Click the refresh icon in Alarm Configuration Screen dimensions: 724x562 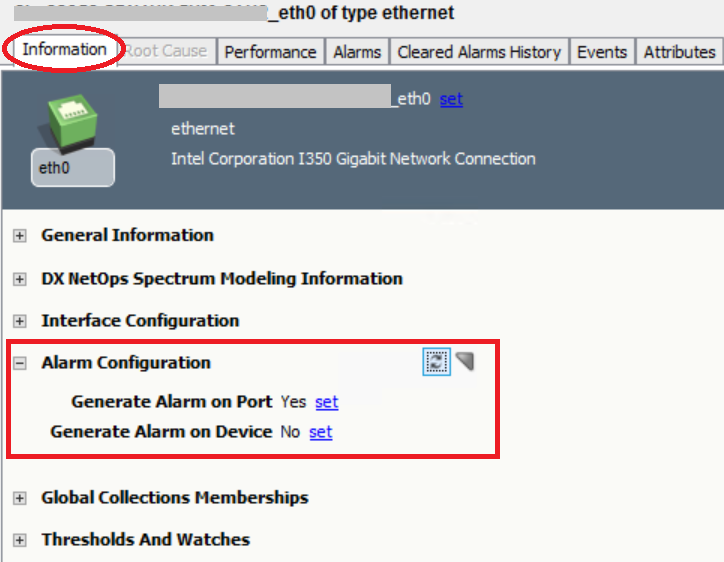pos(436,362)
